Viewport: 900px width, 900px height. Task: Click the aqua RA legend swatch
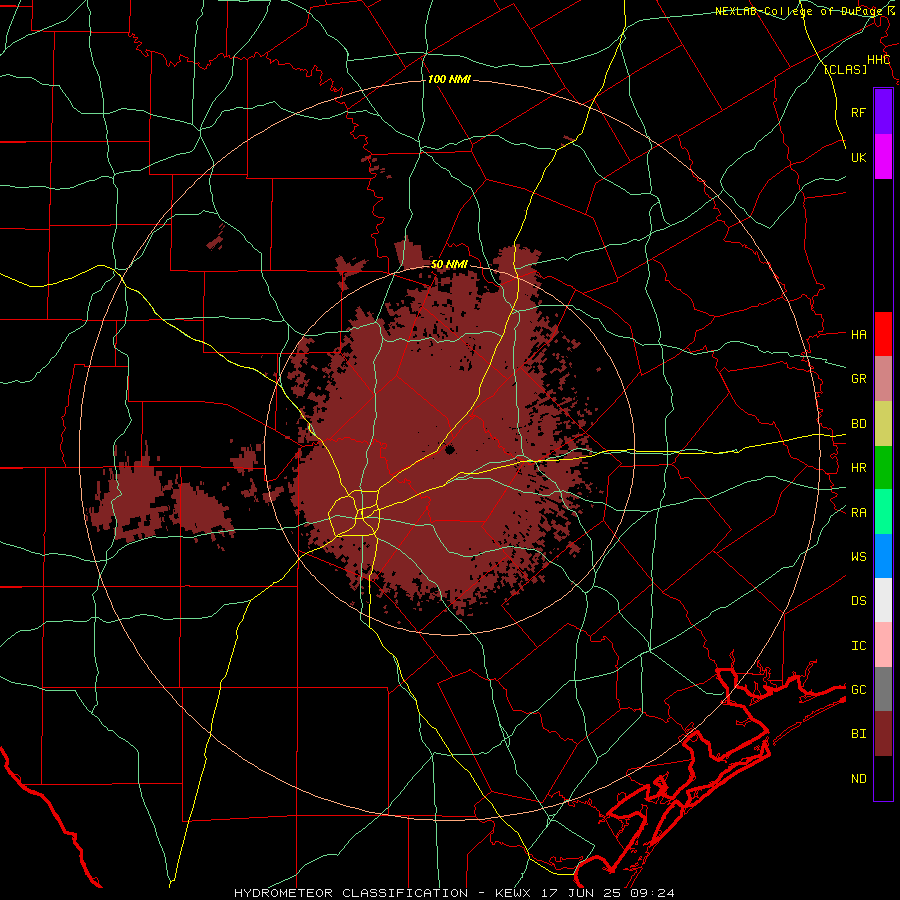tap(883, 512)
